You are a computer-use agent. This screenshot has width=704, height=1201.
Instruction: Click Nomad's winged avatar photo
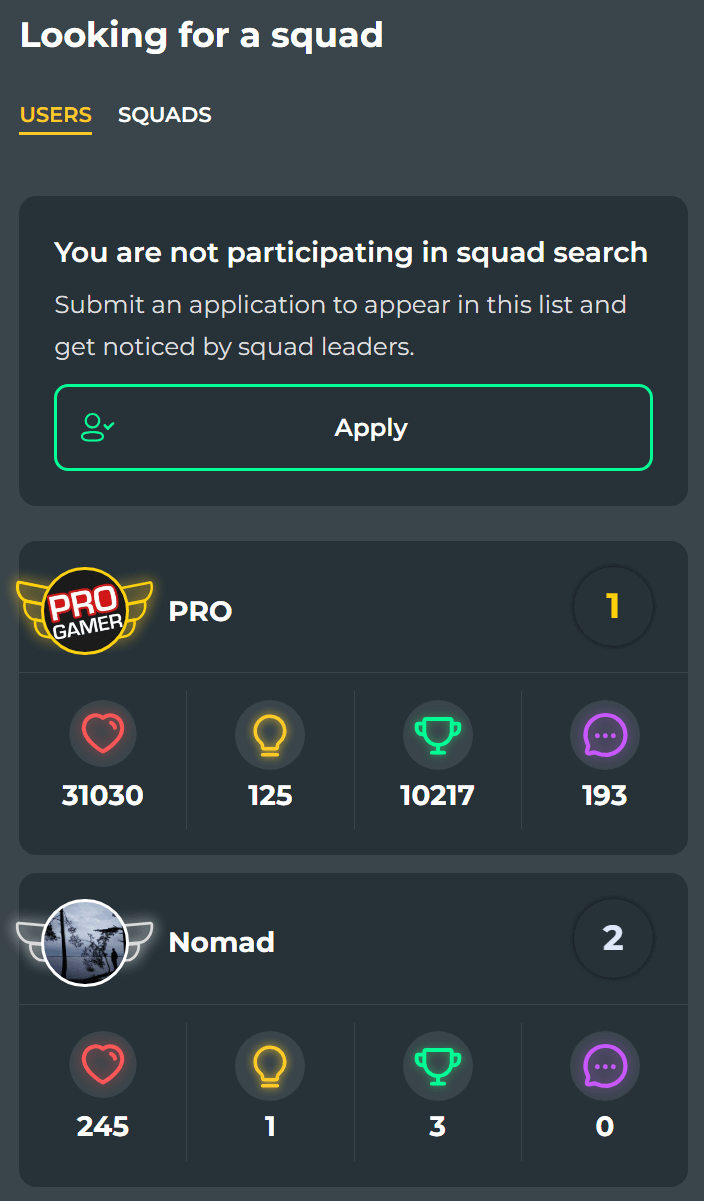coord(85,942)
